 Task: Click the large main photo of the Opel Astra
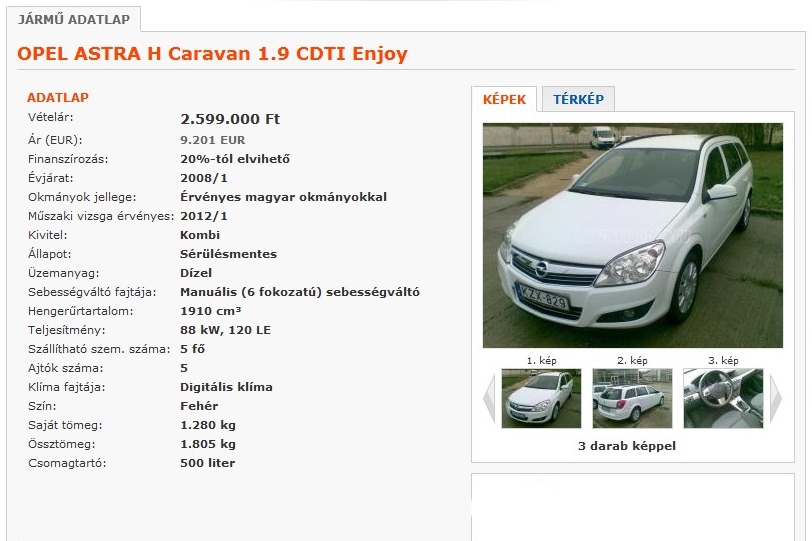click(633, 235)
